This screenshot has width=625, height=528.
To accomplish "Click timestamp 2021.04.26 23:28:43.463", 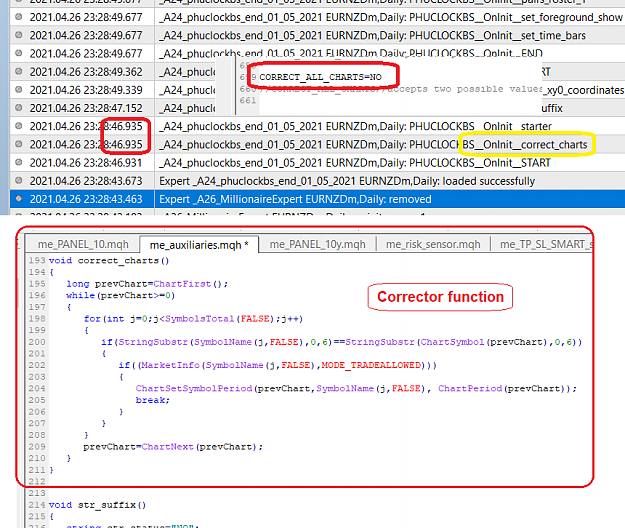I will tap(86, 199).
